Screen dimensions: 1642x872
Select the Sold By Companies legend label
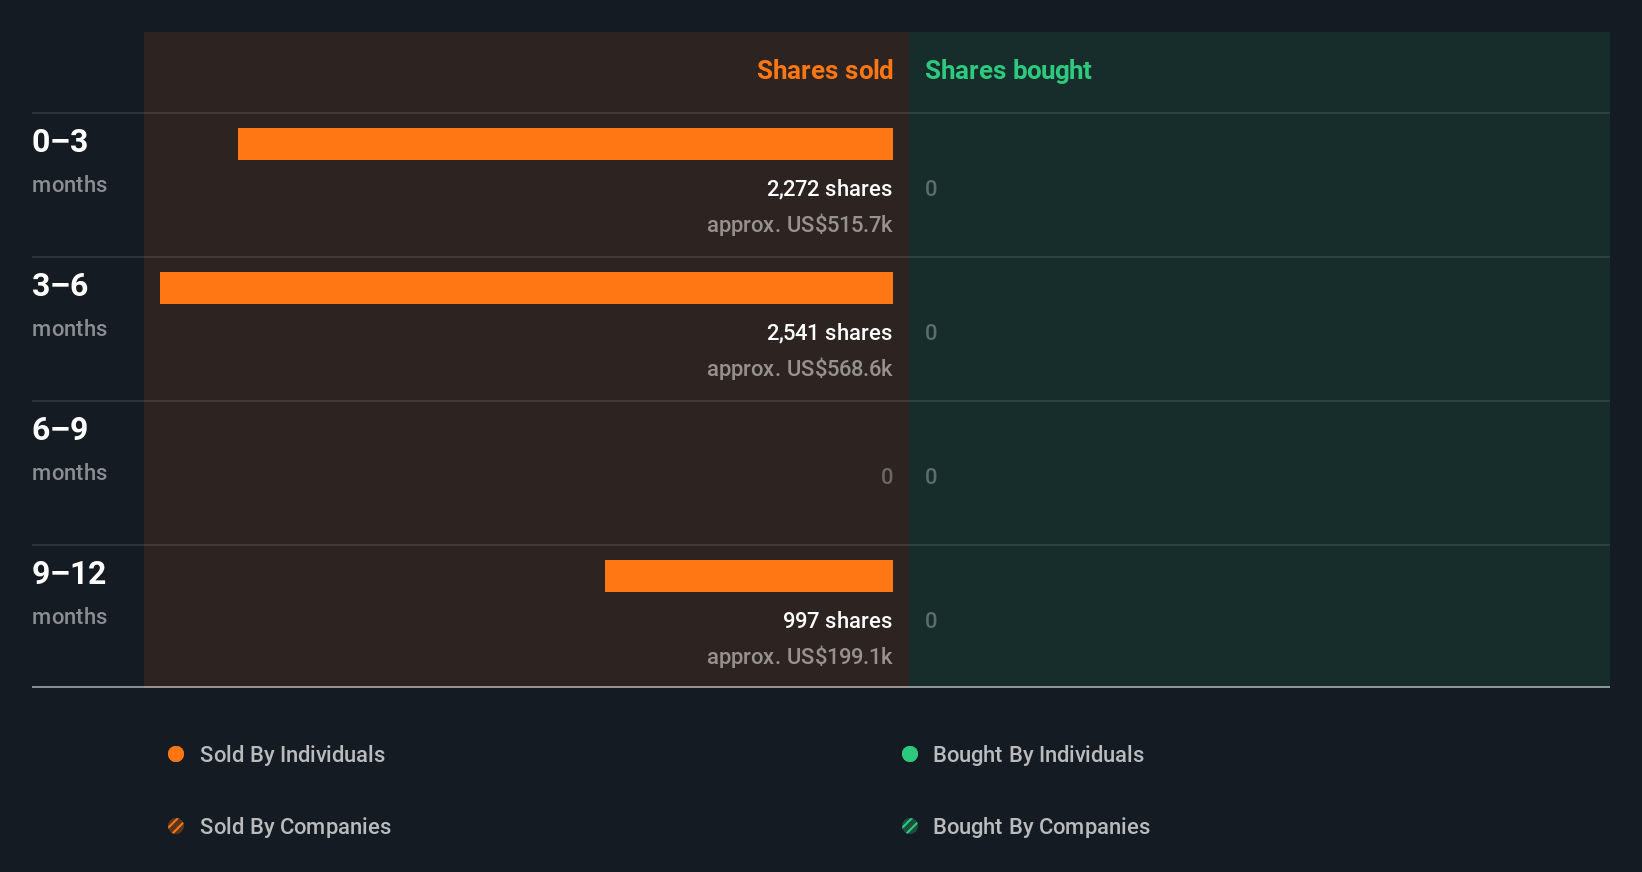295,827
